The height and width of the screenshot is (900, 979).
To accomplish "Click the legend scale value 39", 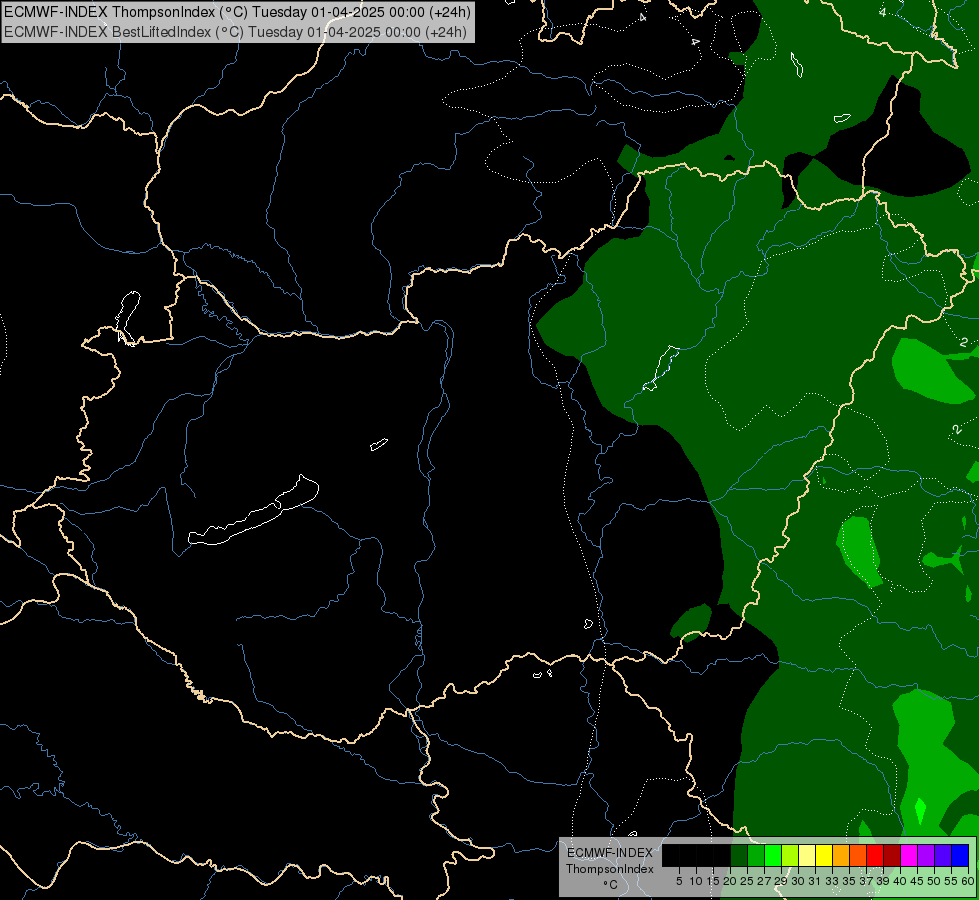I will tap(883, 881).
